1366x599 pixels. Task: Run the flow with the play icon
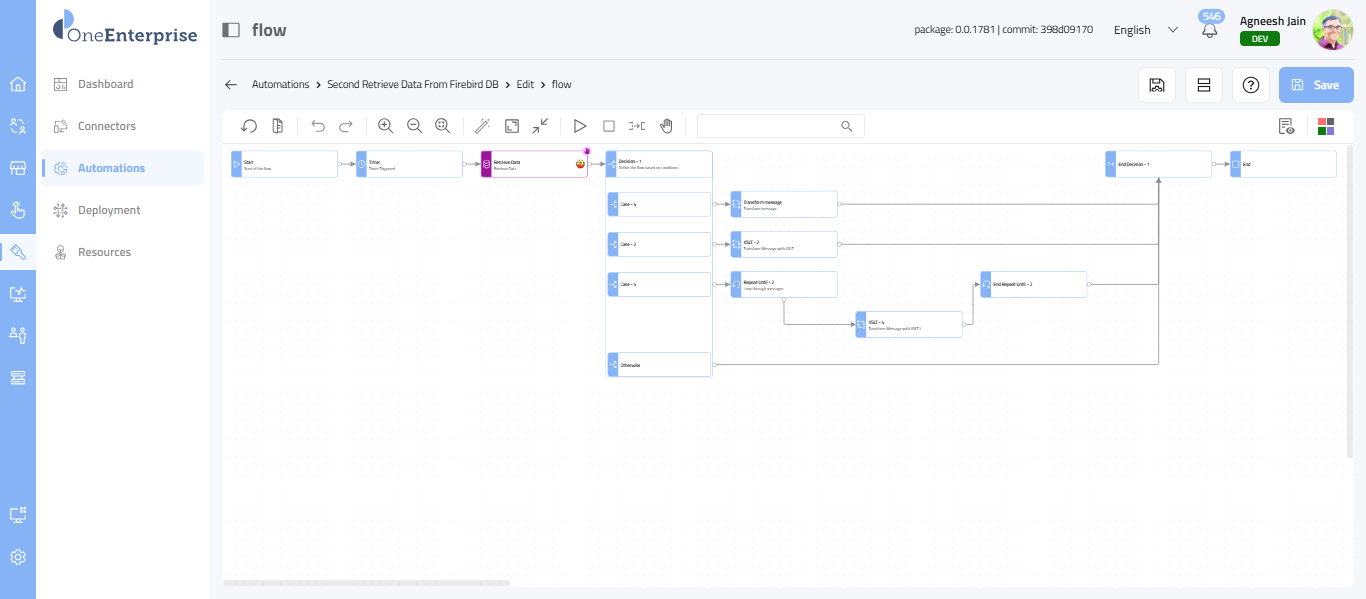[x=579, y=126]
